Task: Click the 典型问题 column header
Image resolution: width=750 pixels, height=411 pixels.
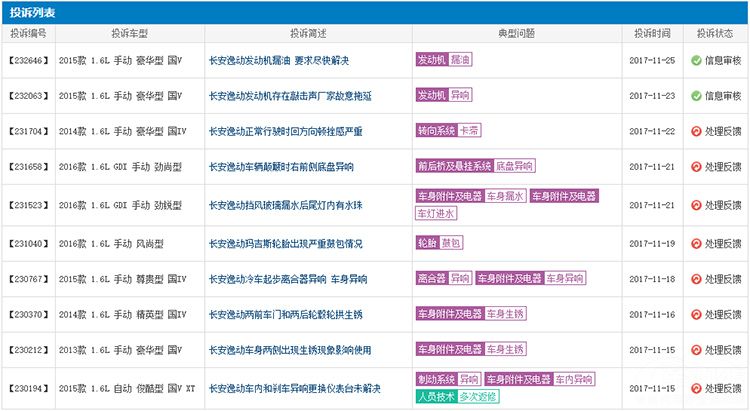Action: click(517, 33)
